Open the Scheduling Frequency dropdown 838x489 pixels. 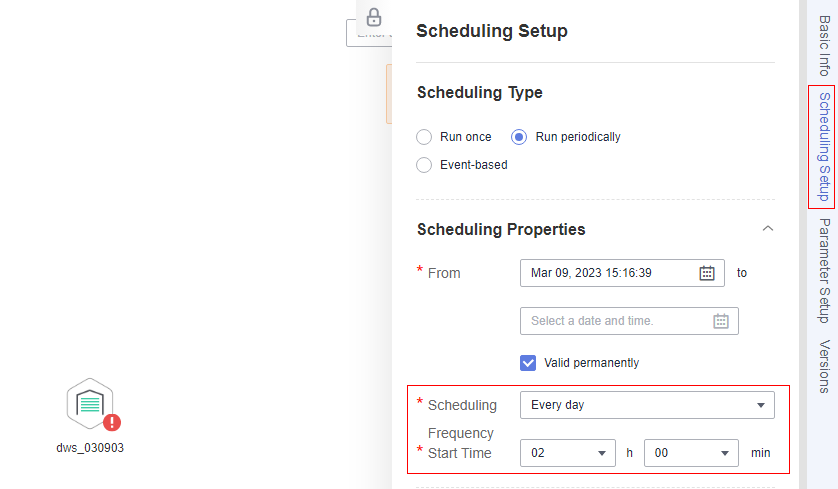[x=647, y=405]
